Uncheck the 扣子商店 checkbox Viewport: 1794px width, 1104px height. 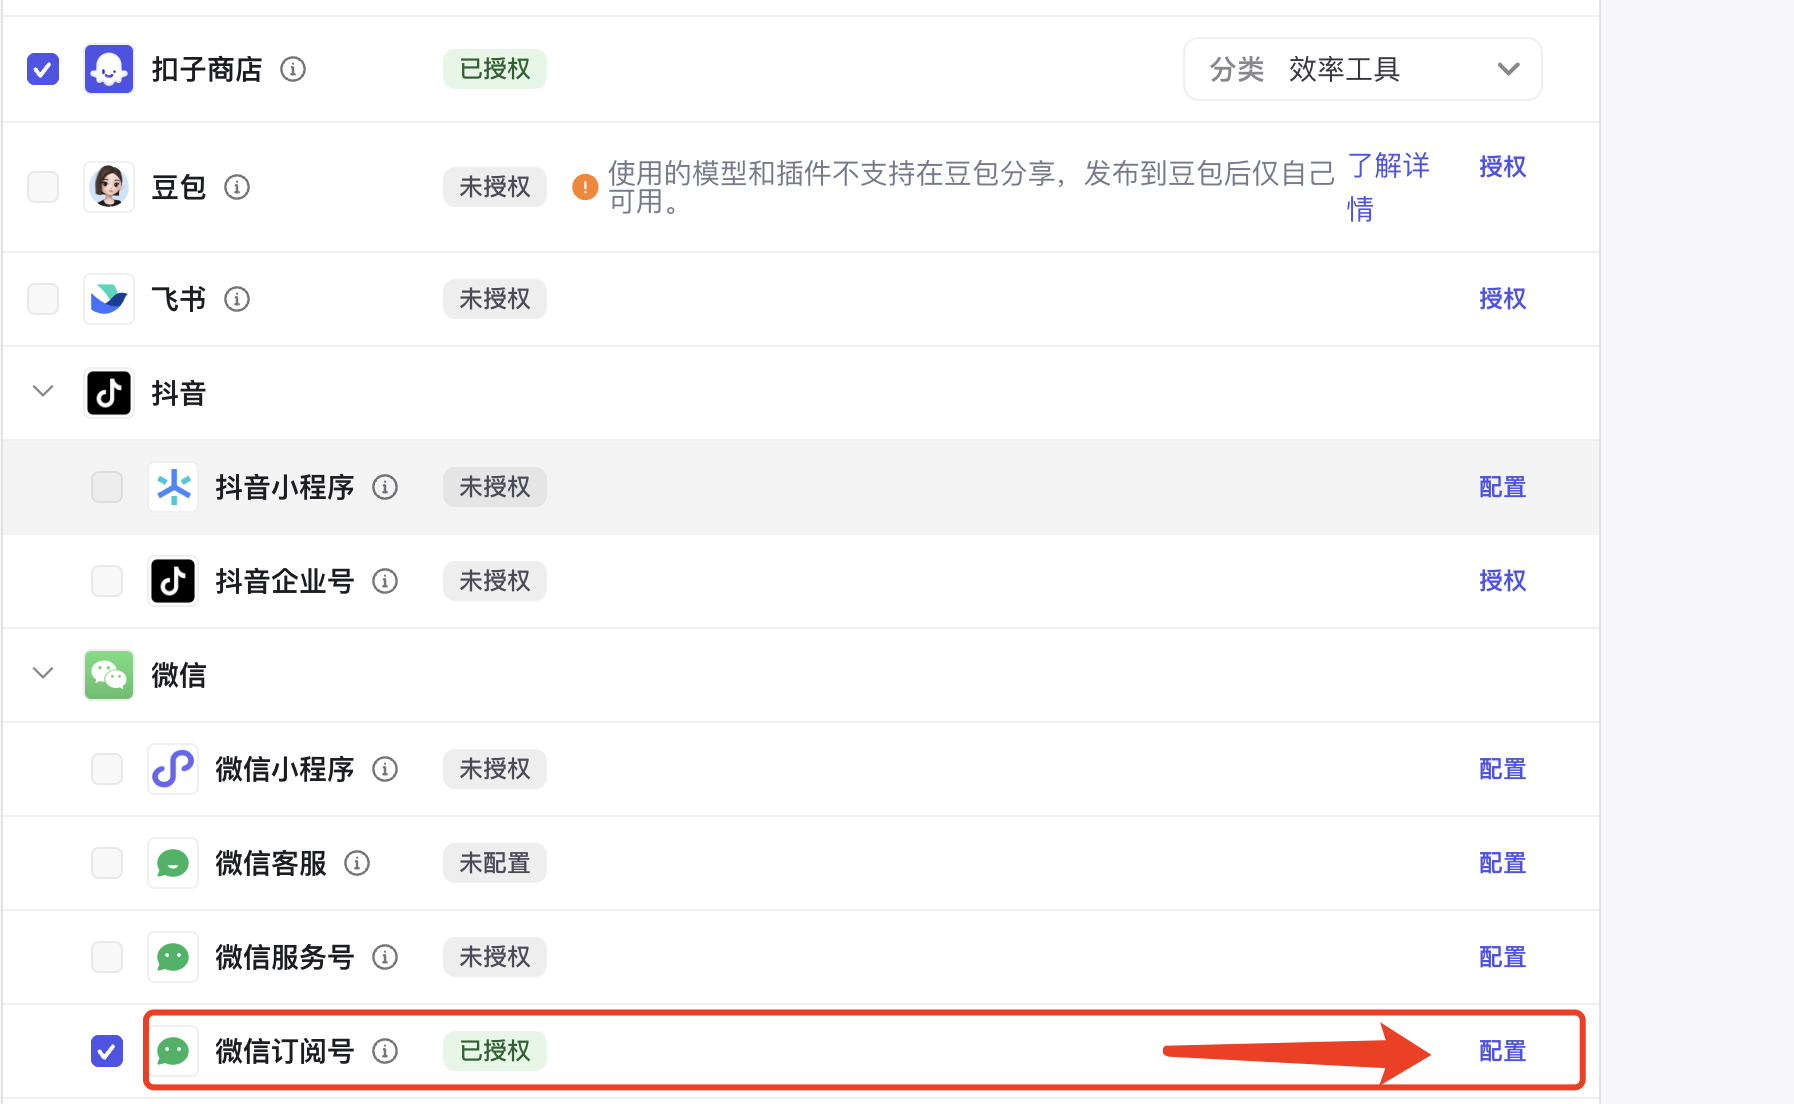[x=43, y=69]
